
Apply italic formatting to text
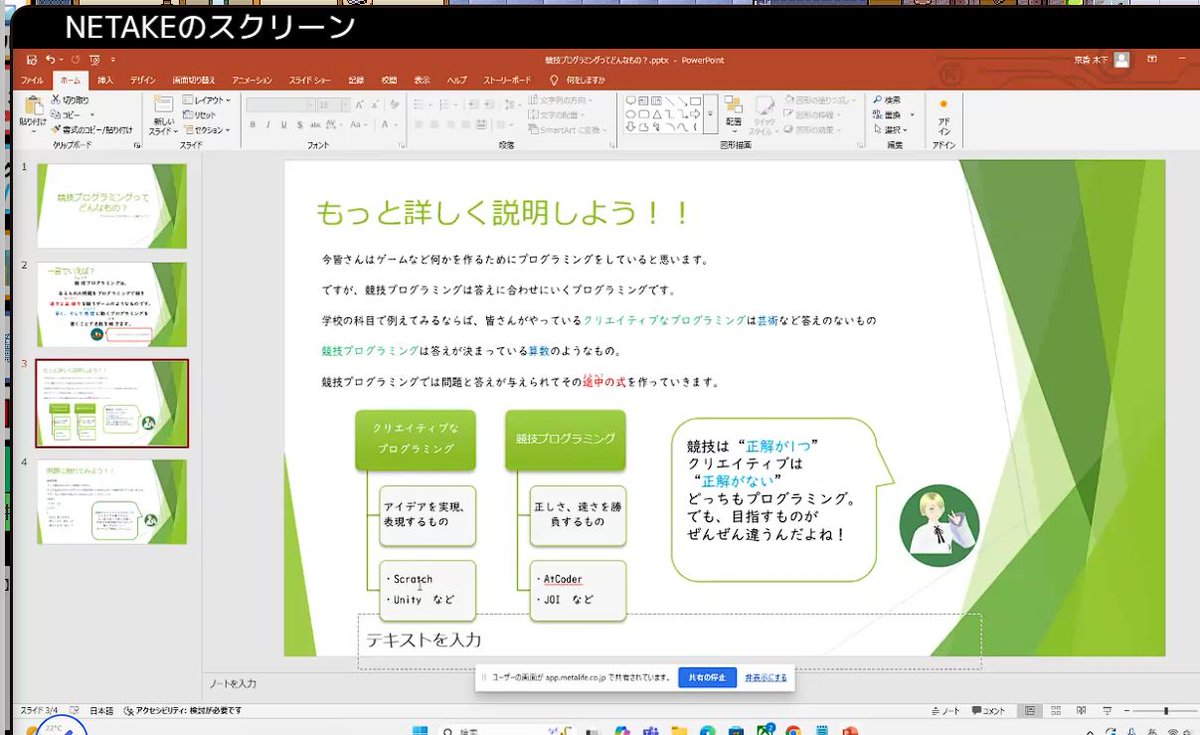(x=268, y=124)
